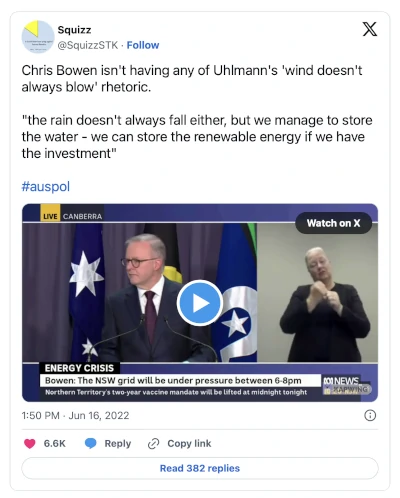The image size is (400, 498).
Task: Click the X logo icon
Action: tap(370, 29)
